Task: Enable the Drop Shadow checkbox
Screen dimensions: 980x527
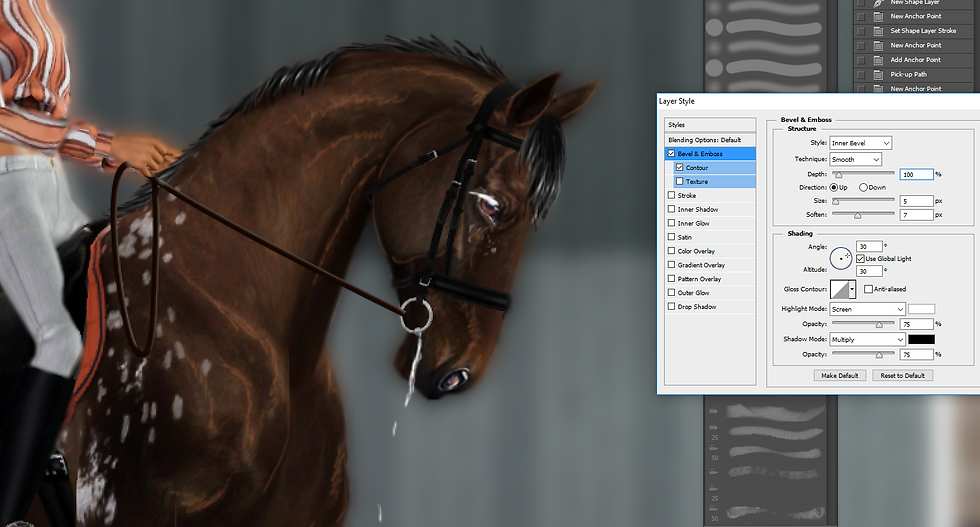Action: 671,306
